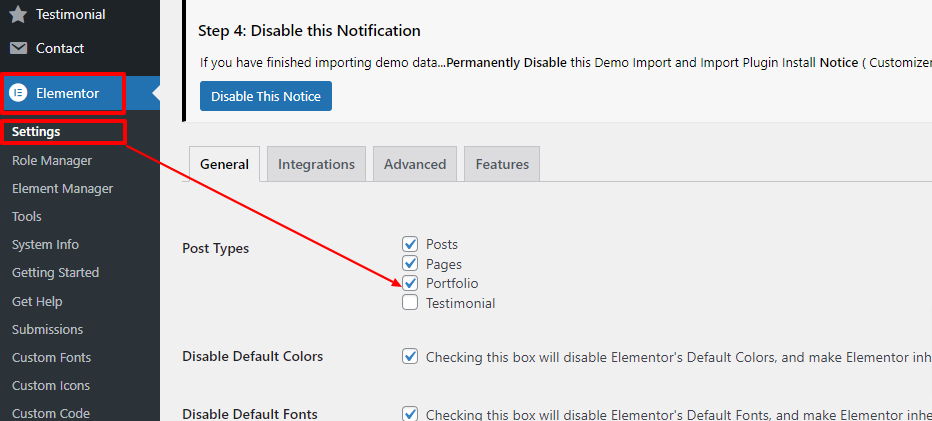Uncheck the Disable Default Colors checkbox
The image size is (932, 421).
click(410, 356)
